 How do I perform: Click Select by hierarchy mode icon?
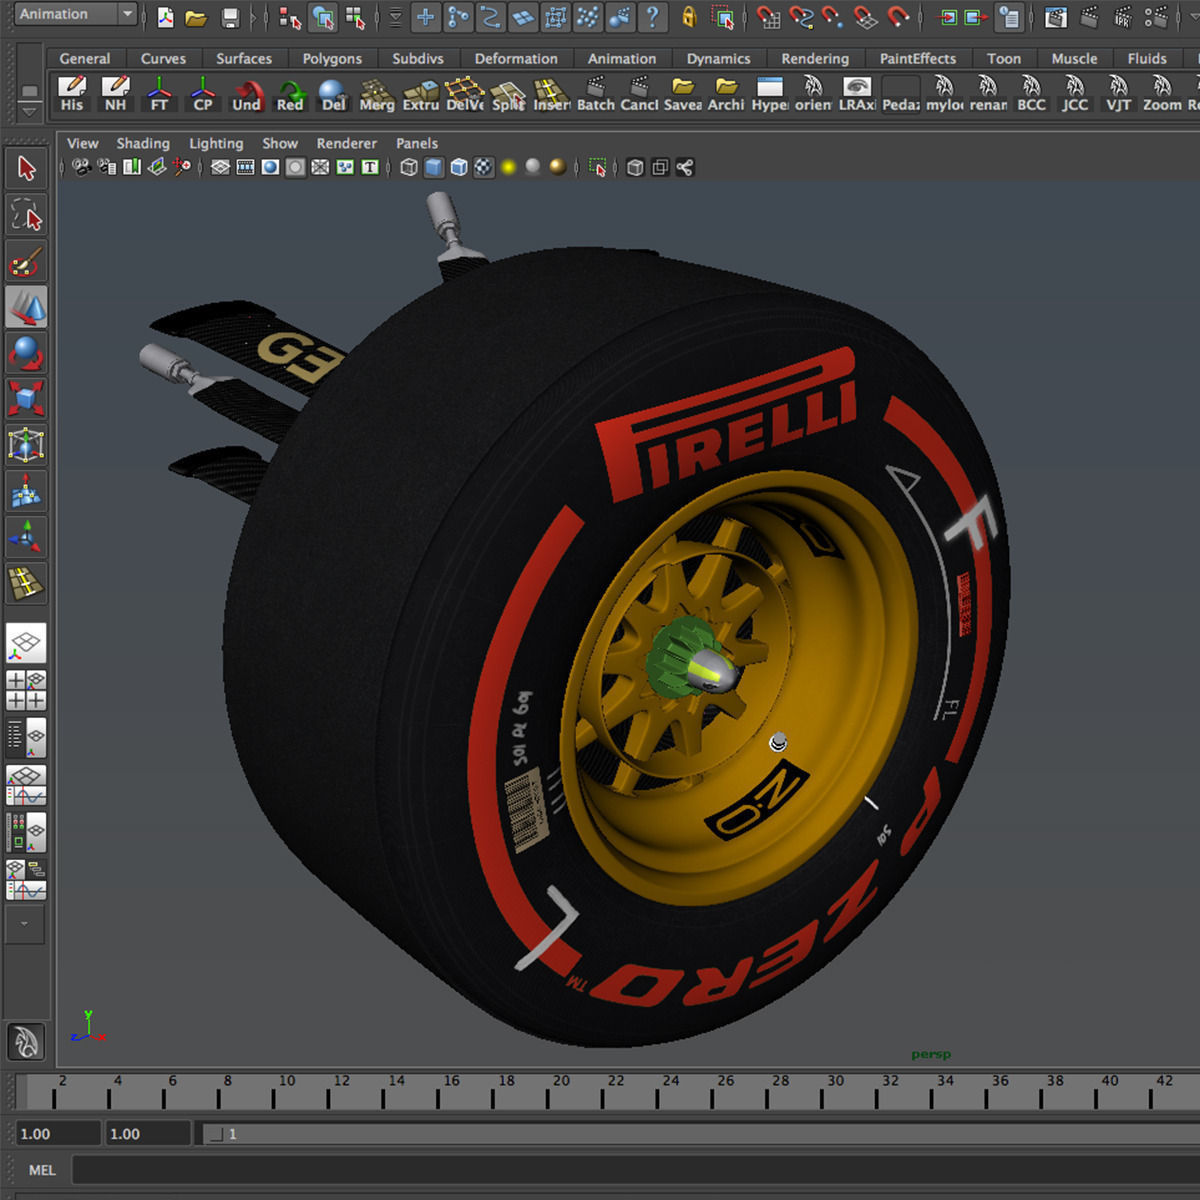(x=291, y=17)
